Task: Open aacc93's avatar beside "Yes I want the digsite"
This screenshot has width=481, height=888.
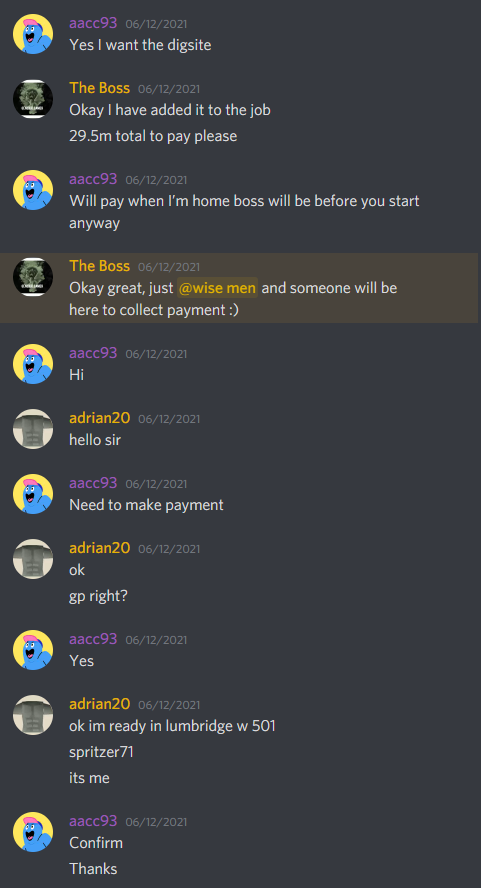Action: tap(33, 34)
